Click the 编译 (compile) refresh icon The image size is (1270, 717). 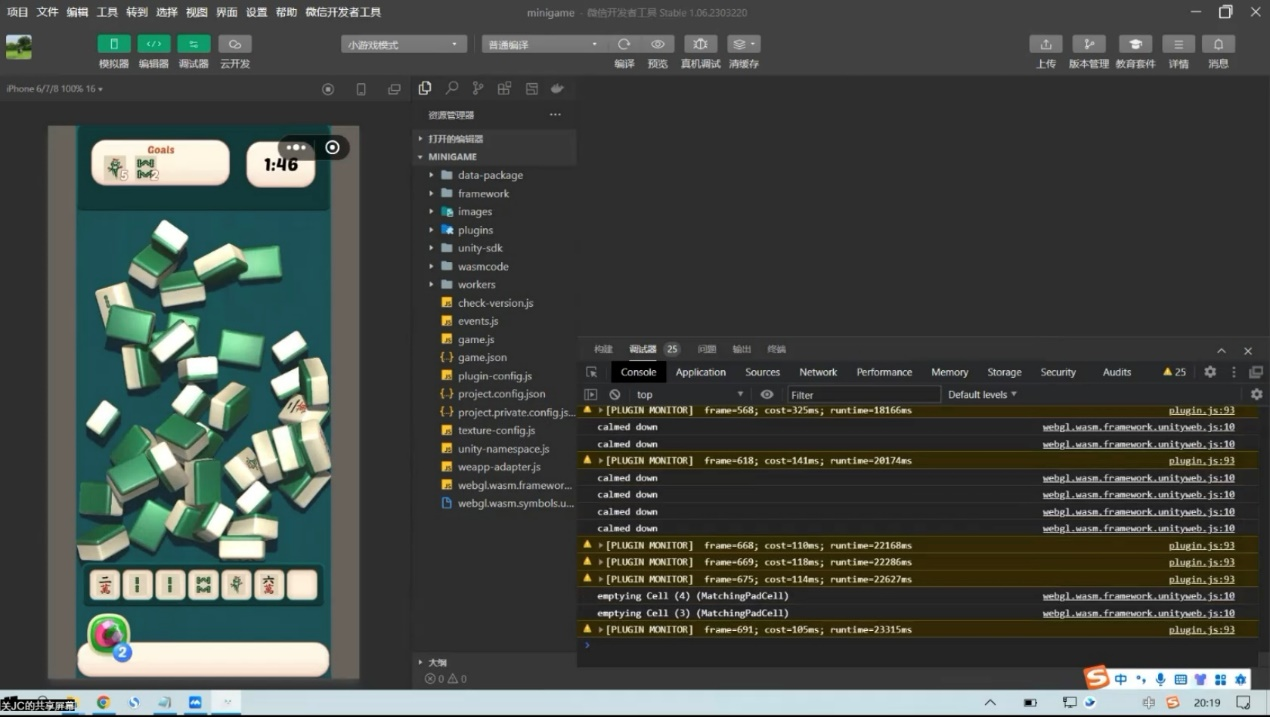point(624,45)
